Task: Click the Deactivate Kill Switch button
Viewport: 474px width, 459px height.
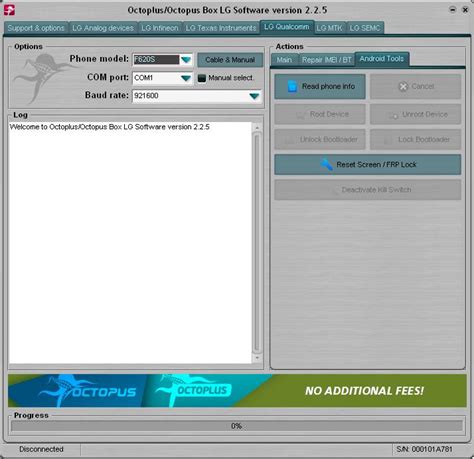Action: point(368,190)
